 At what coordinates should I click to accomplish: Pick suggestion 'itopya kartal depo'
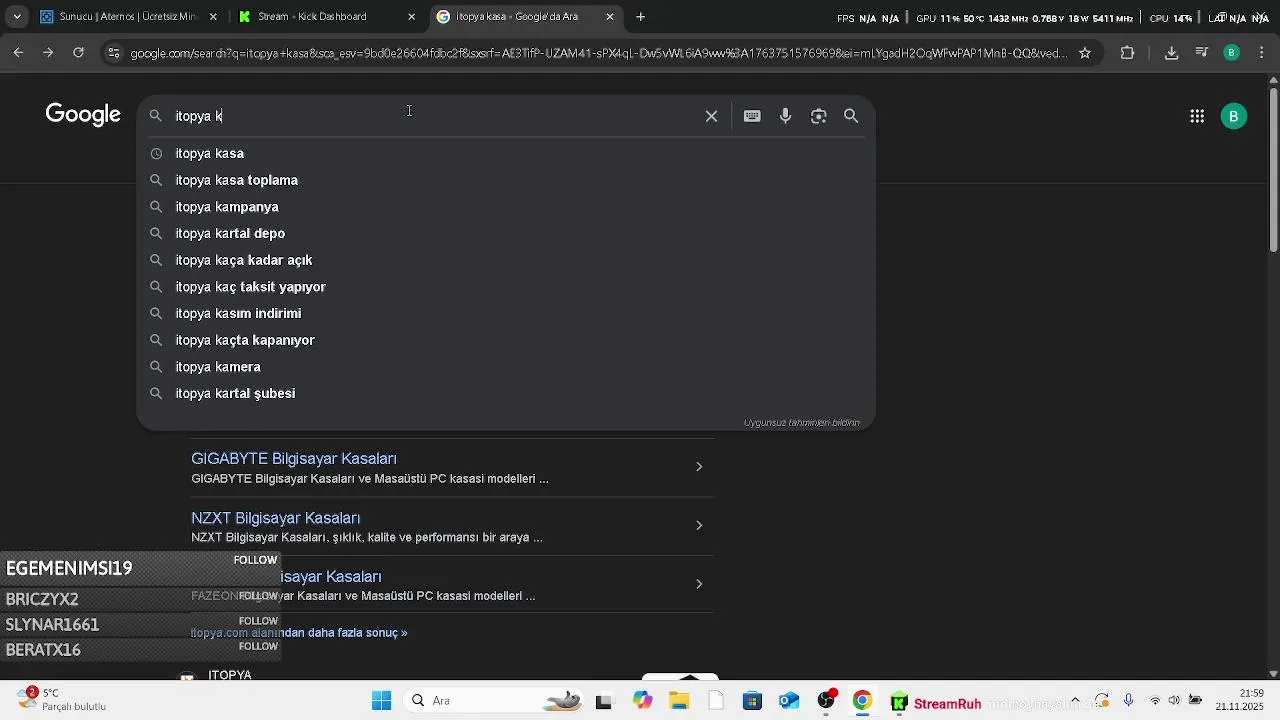point(506,233)
